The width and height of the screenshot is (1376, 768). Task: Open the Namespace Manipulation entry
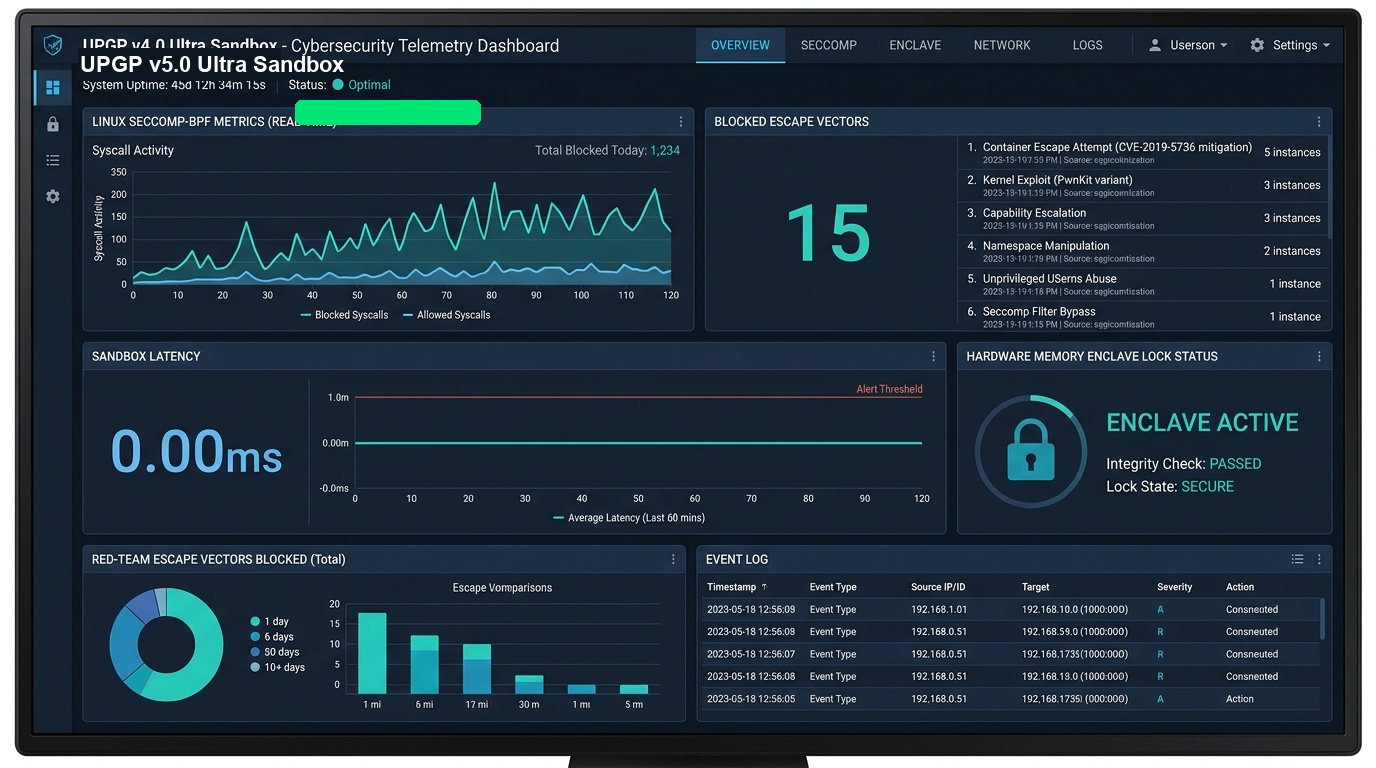pyautogui.click(x=1143, y=252)
